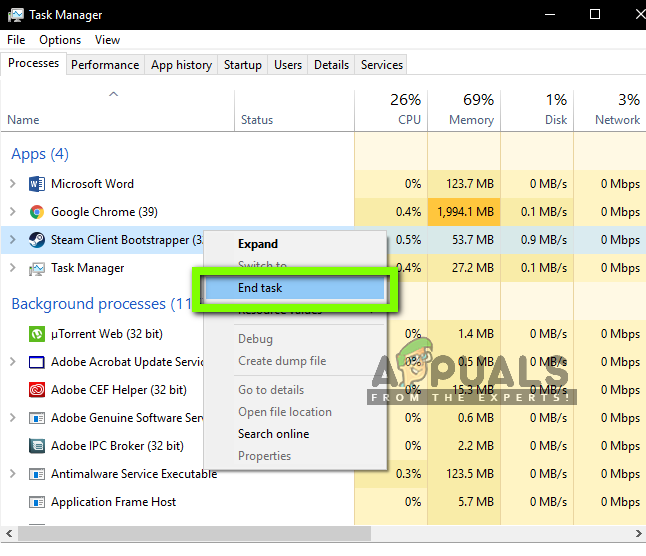Switch to the Performance tab
646x556 pixels.
105,65
